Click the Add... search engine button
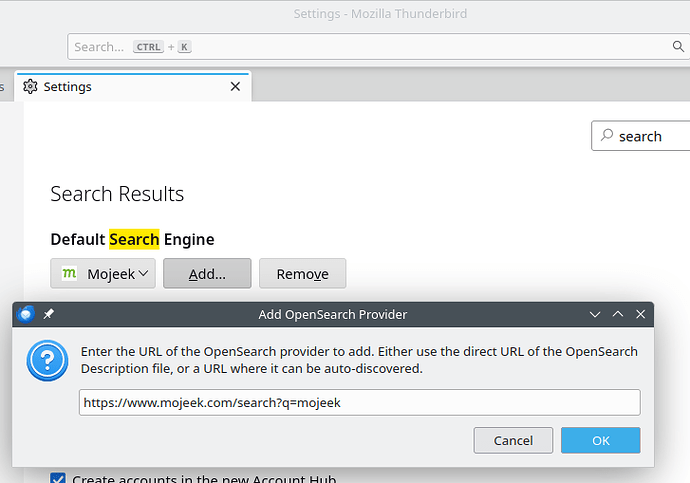Viewport: 690px width, 483px height. point(207,274)
